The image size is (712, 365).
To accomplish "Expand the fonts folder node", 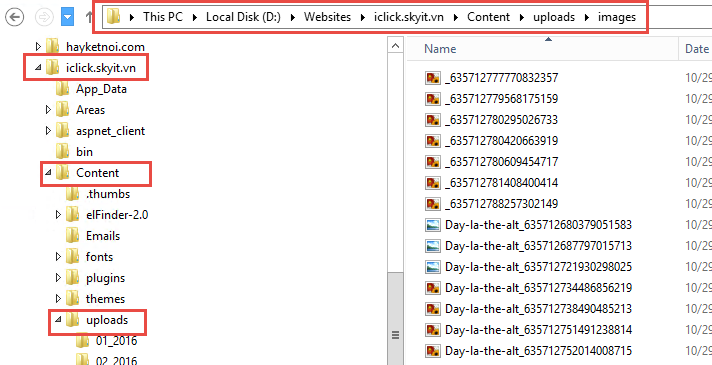I will 58,256.
